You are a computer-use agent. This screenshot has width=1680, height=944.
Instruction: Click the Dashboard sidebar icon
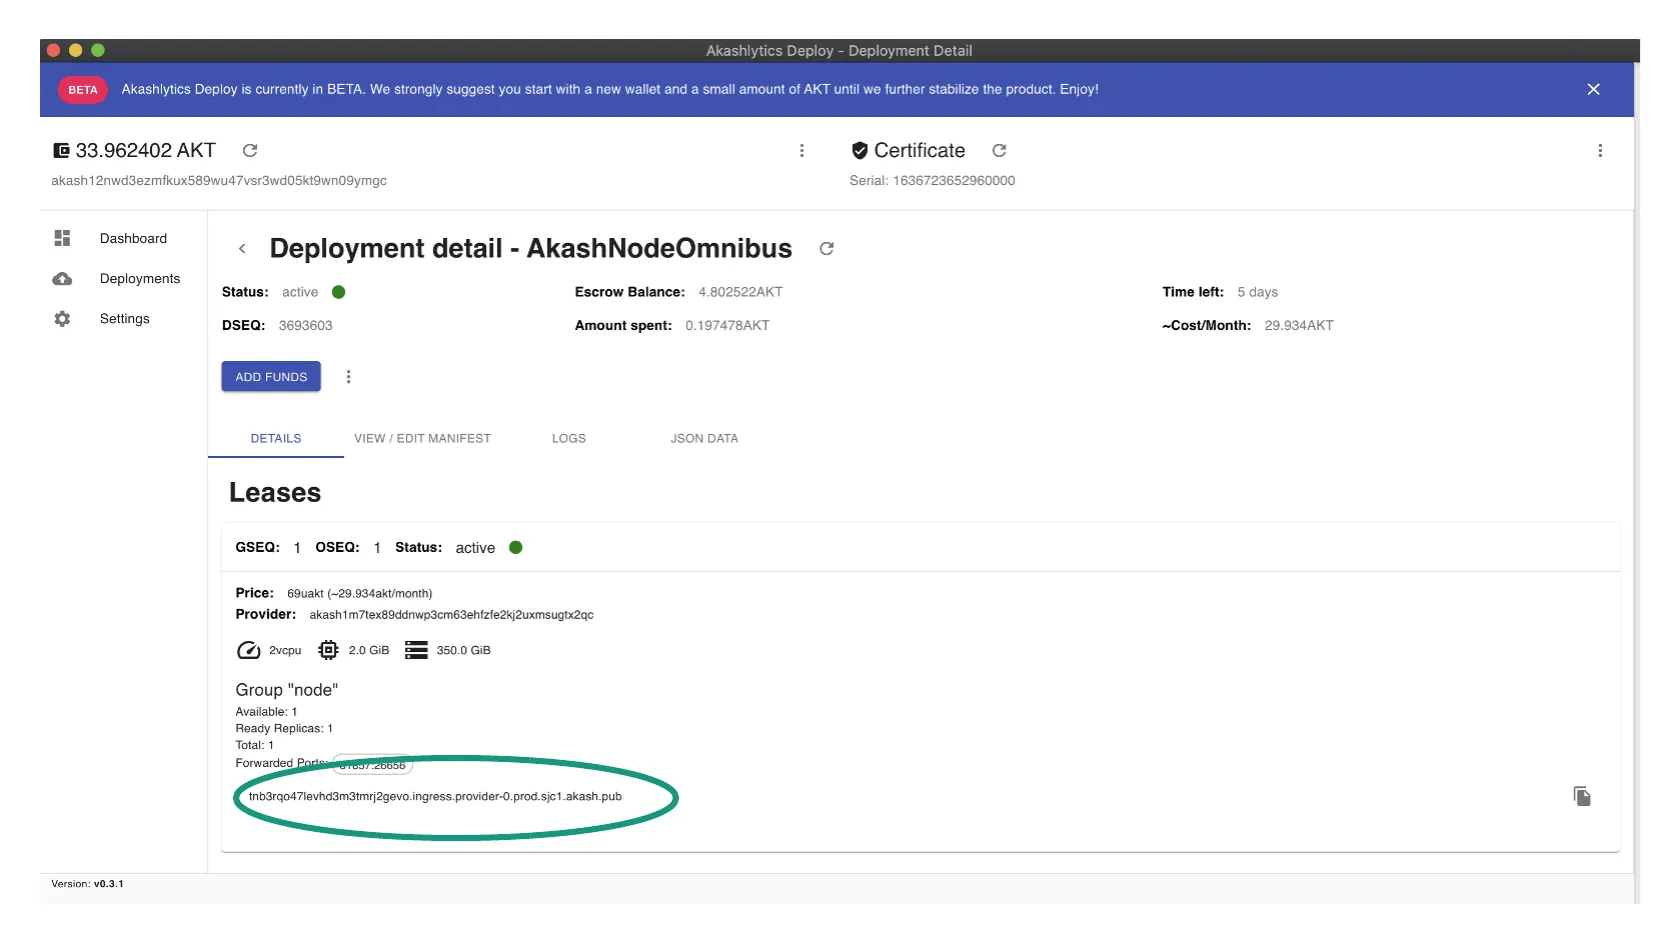click(x=62, y=238)
